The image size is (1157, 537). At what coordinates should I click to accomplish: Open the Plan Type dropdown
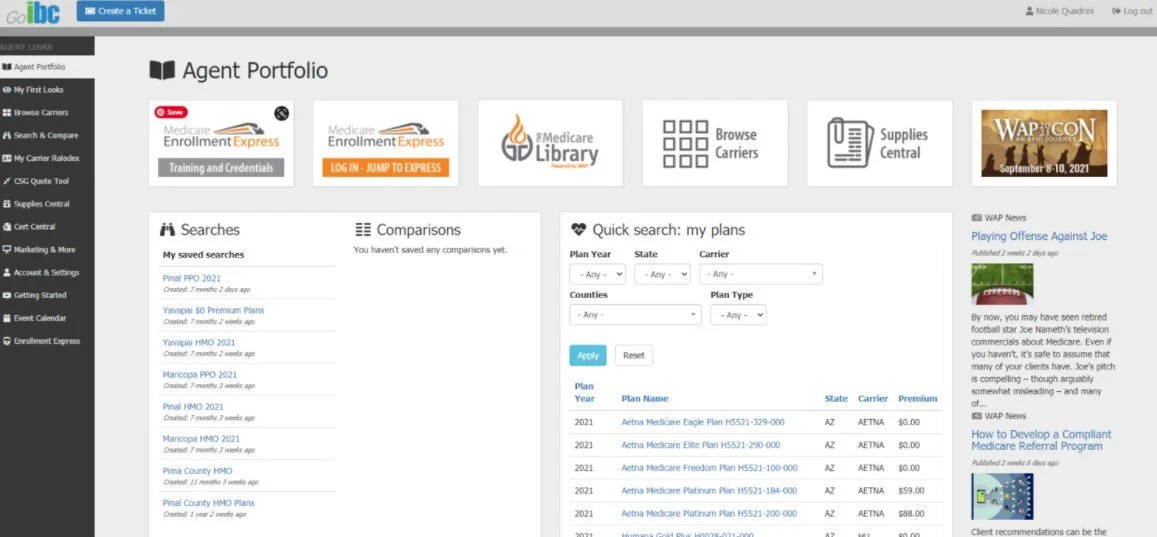pyautogui.click(x=739, y=315)
